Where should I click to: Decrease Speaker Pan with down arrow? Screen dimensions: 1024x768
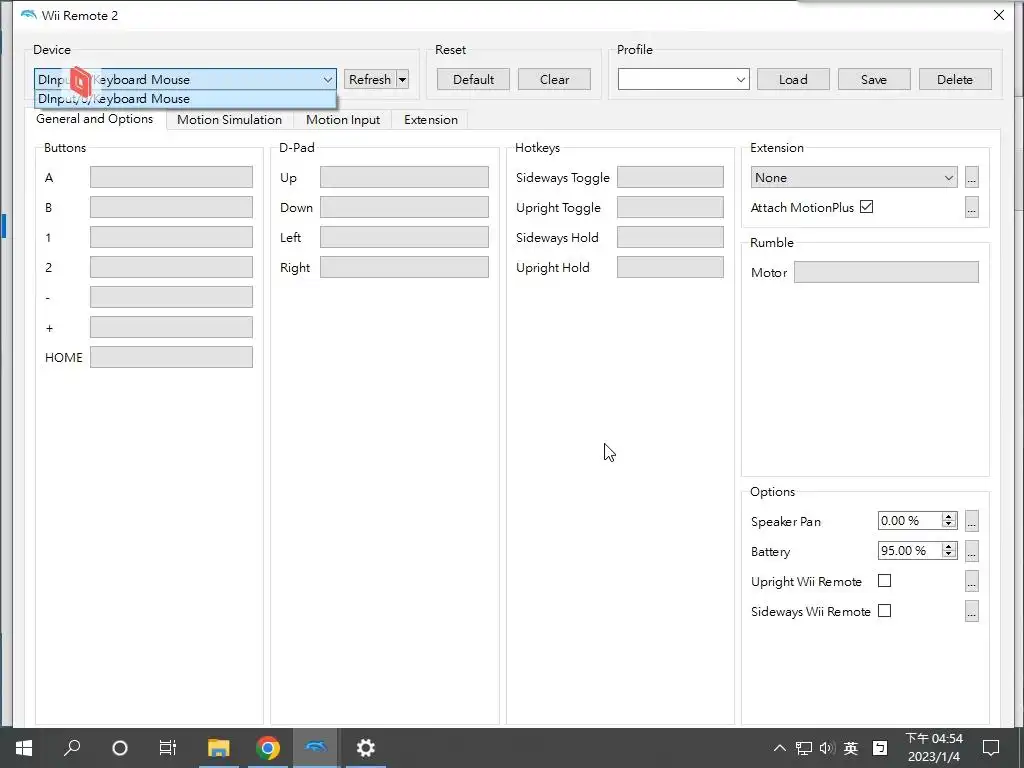pos(949,524)
